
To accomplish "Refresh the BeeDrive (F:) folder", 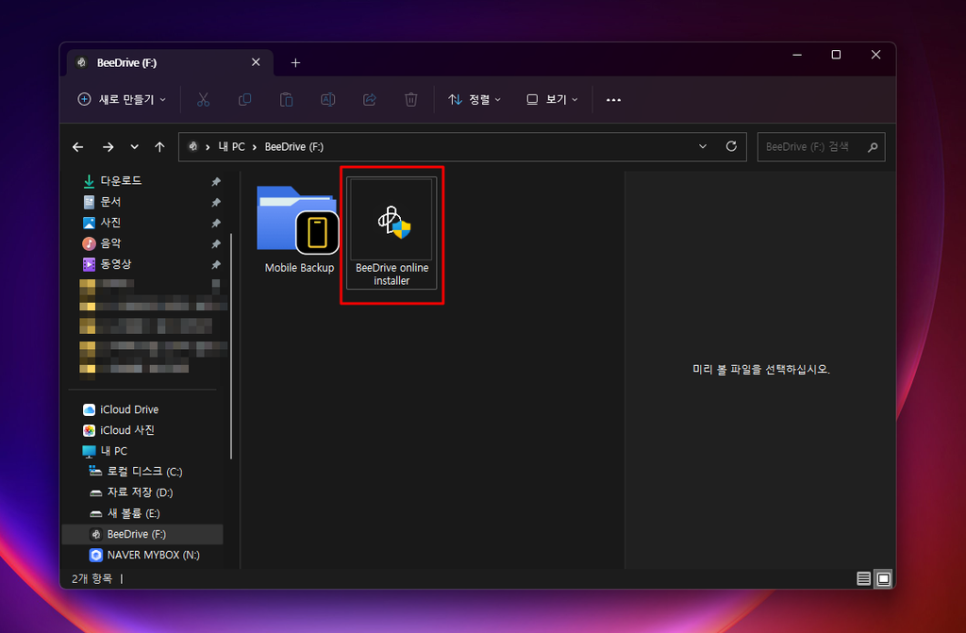I will tap(731, 146).
